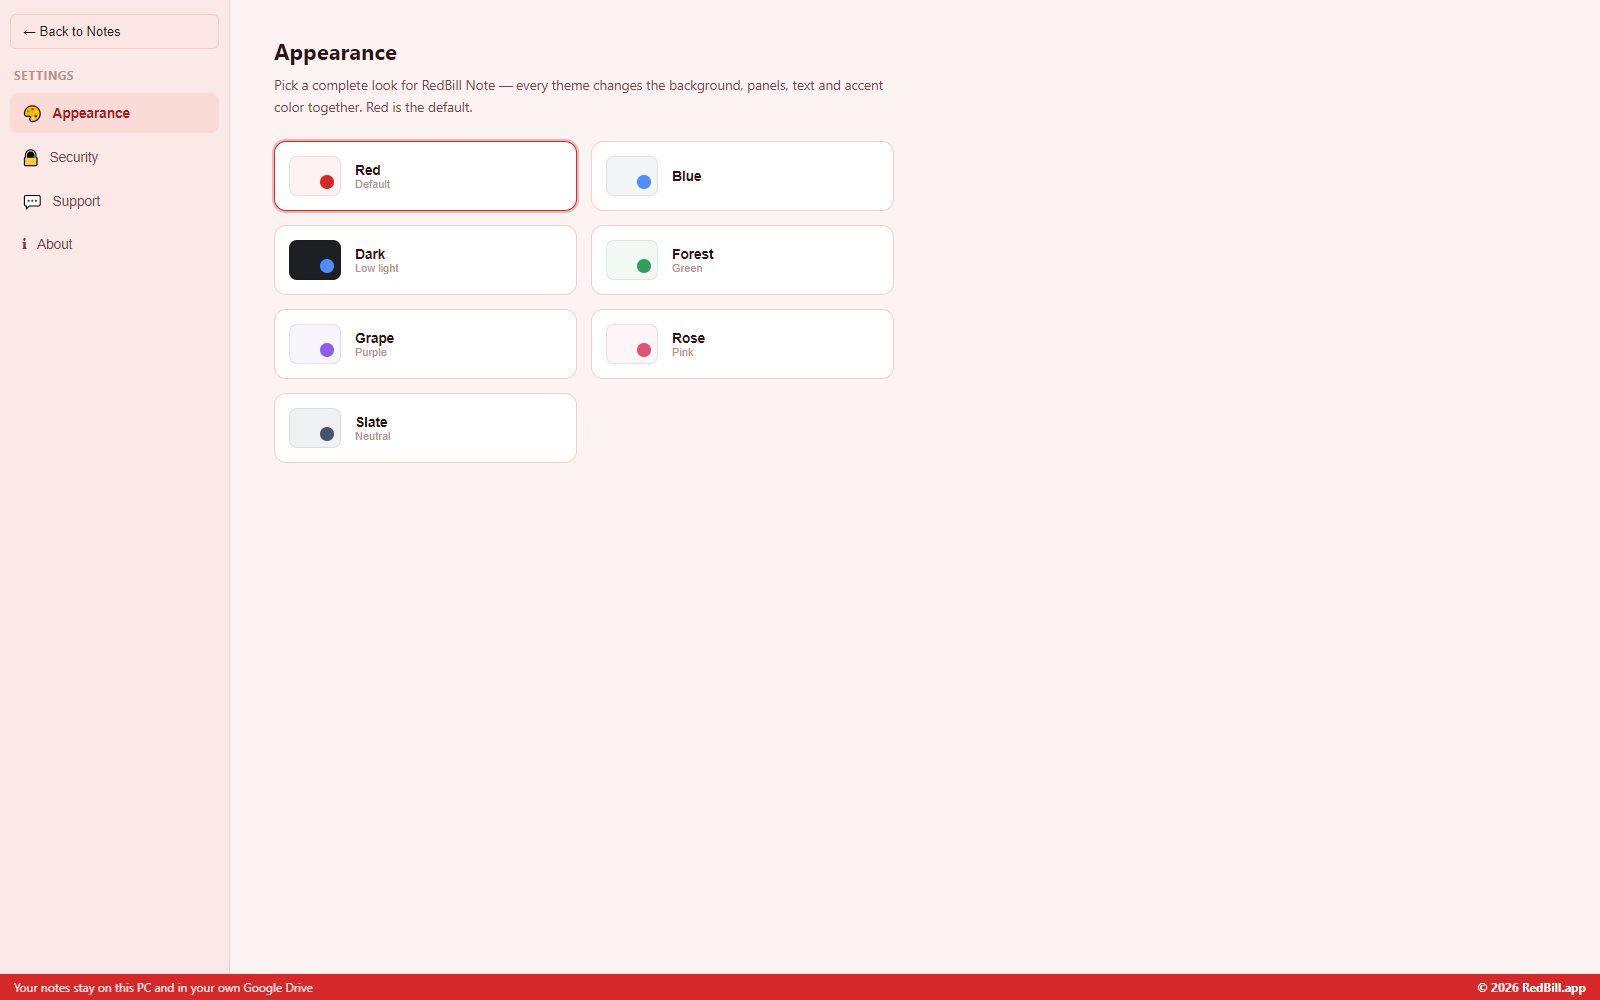This screenshot has width=1600, height=1000.
Task: Click the Red theme preview swatch
Action: tap(315, 176)
